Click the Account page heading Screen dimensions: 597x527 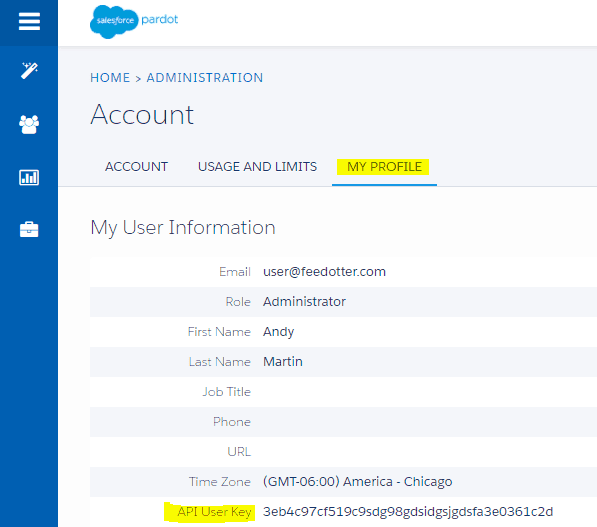point(142,115)
